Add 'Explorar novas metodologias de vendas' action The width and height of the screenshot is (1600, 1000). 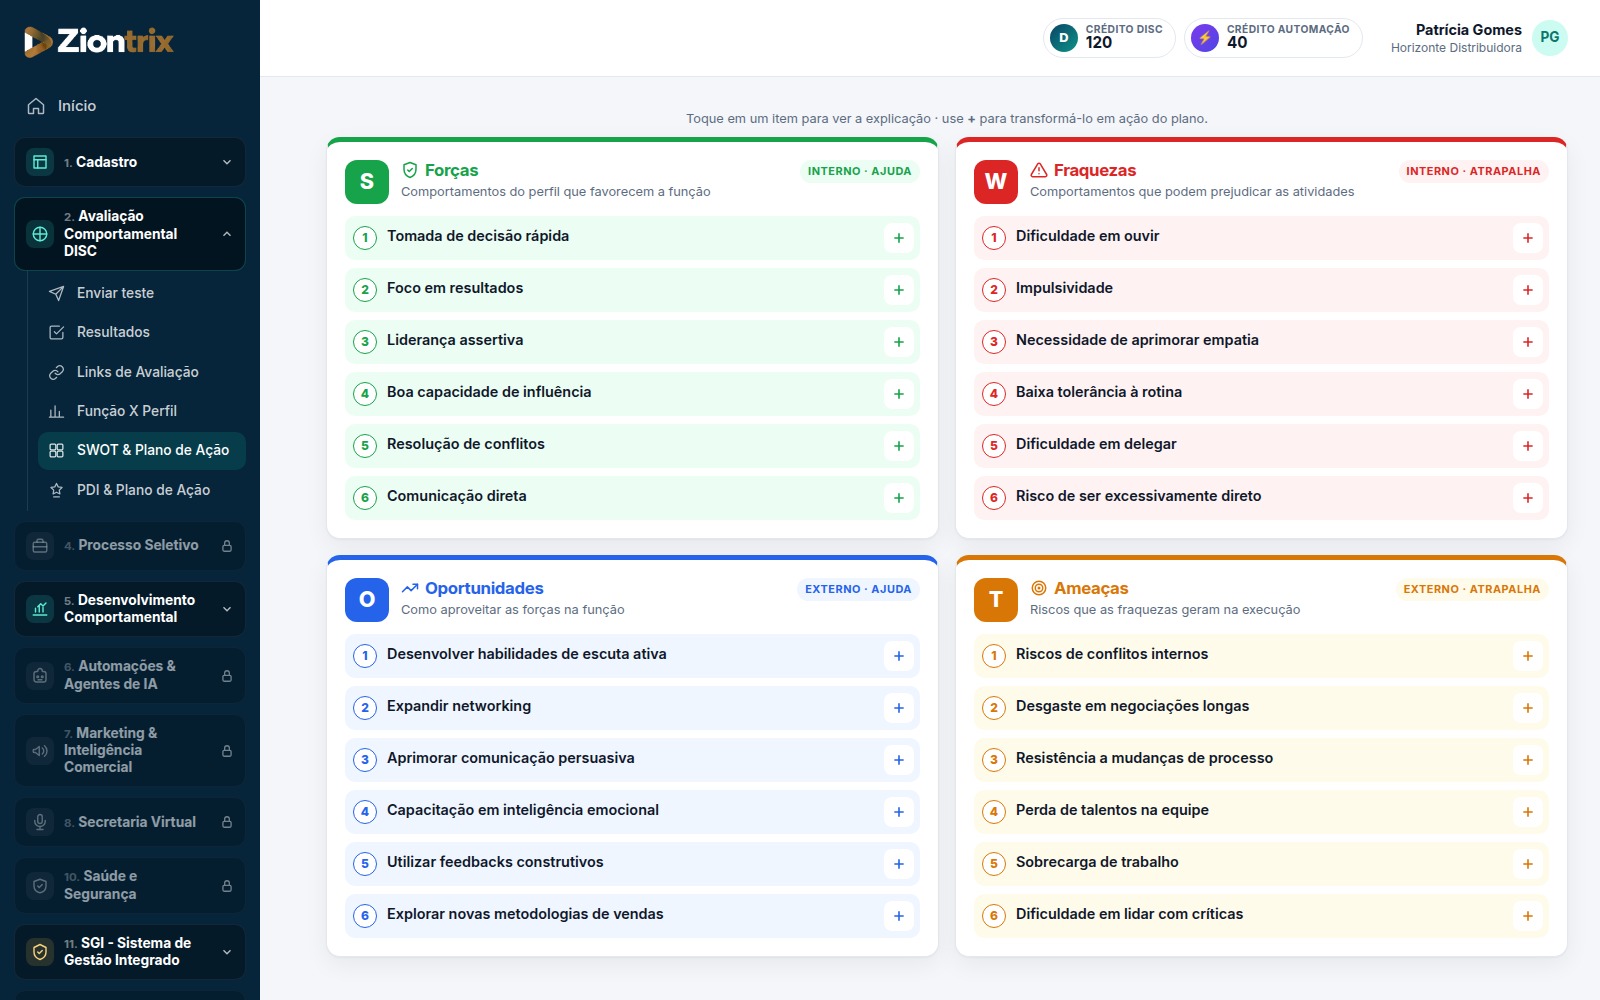click(x=899, y=916)
